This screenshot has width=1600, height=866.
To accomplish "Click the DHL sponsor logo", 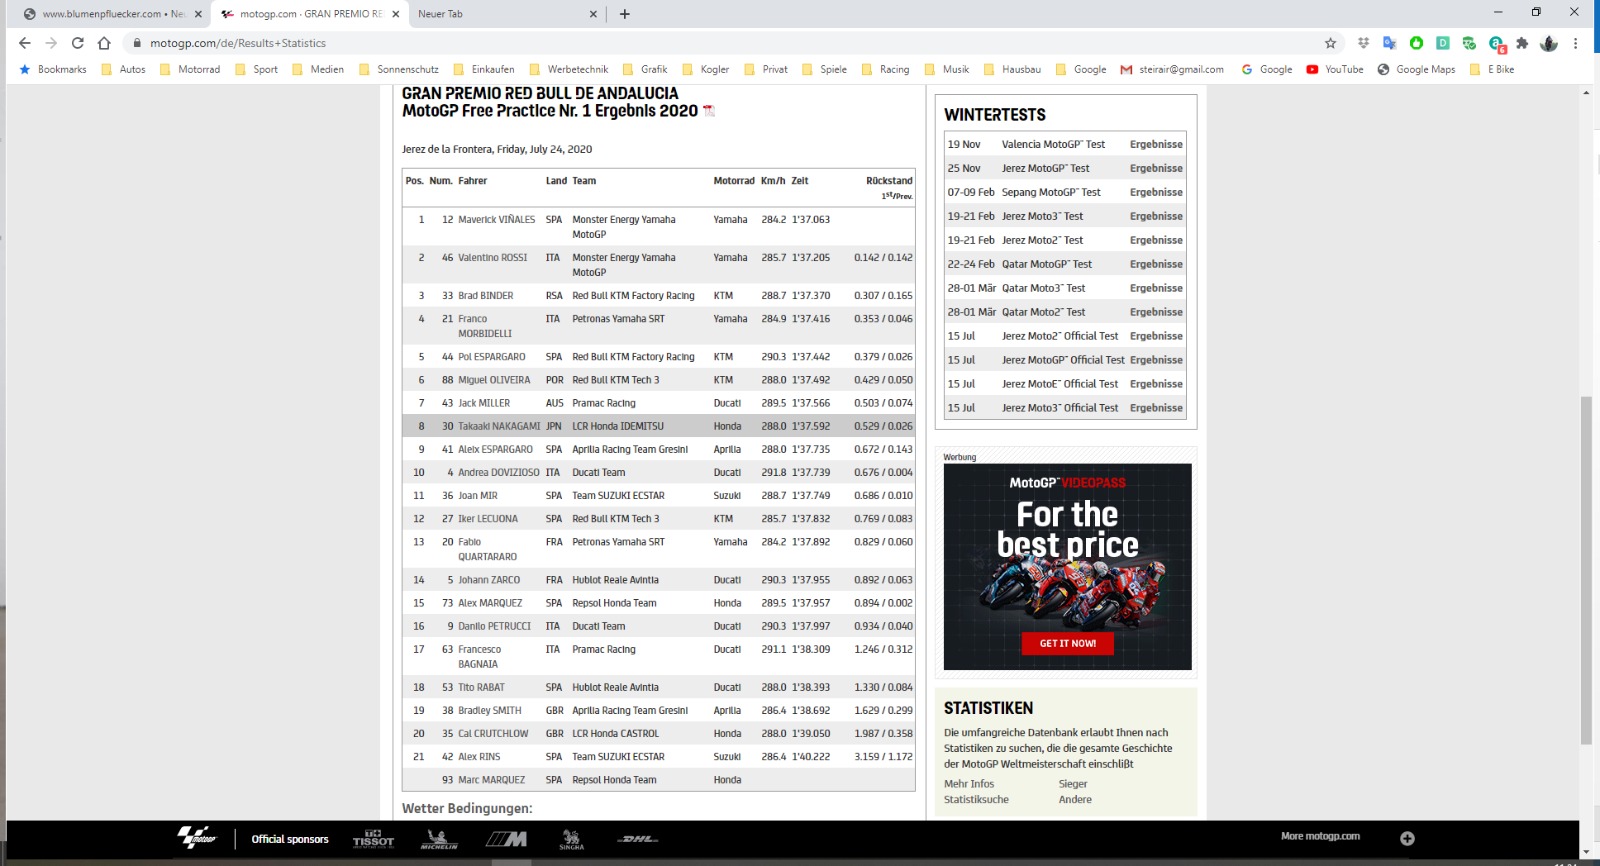I will click(x=637, y=839).
